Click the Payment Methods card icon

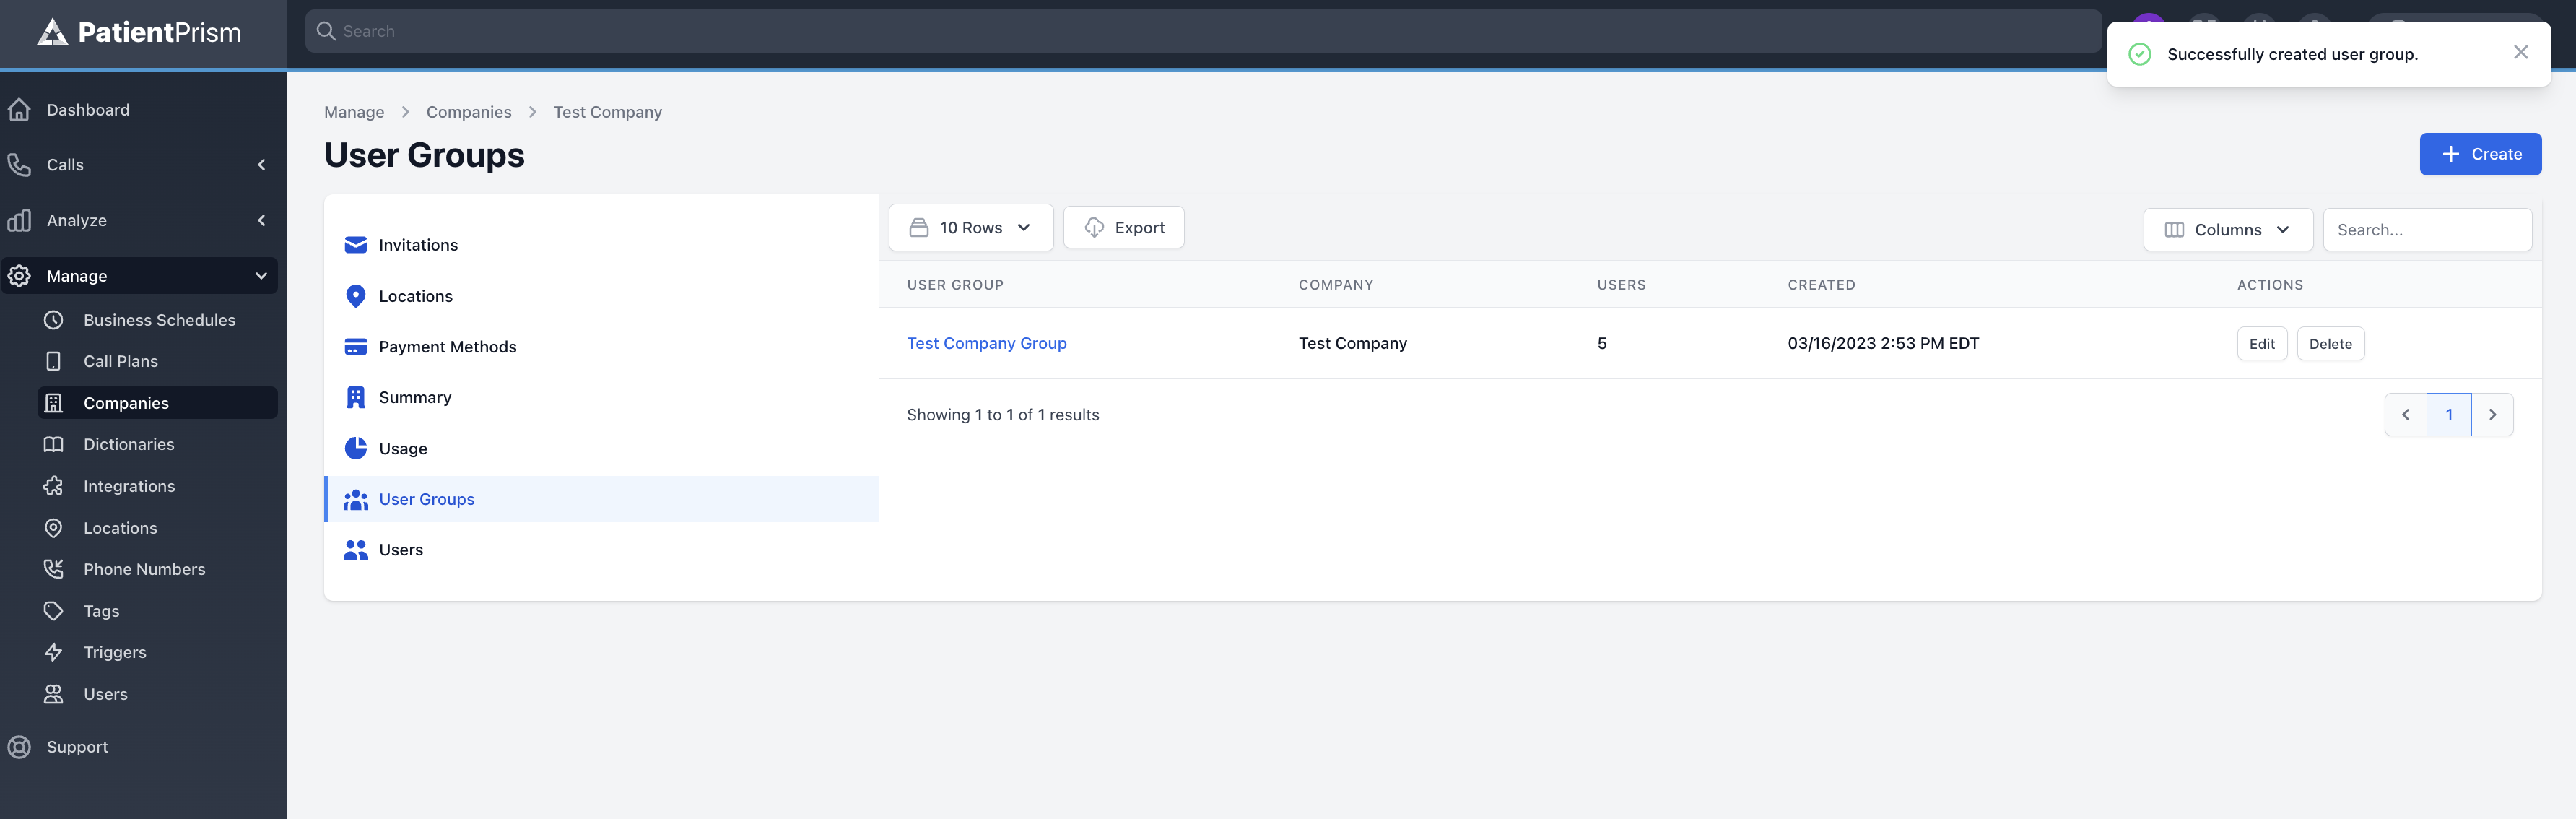pyautogui.click(x=355, y=347)
